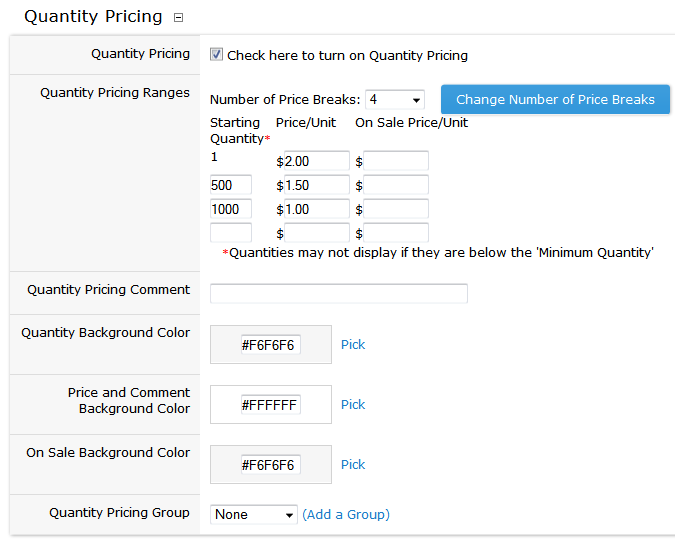This screenshot has height=546, width=675.
Task: Pick the On Sale Background Color
Action: (x=353, y=464)
